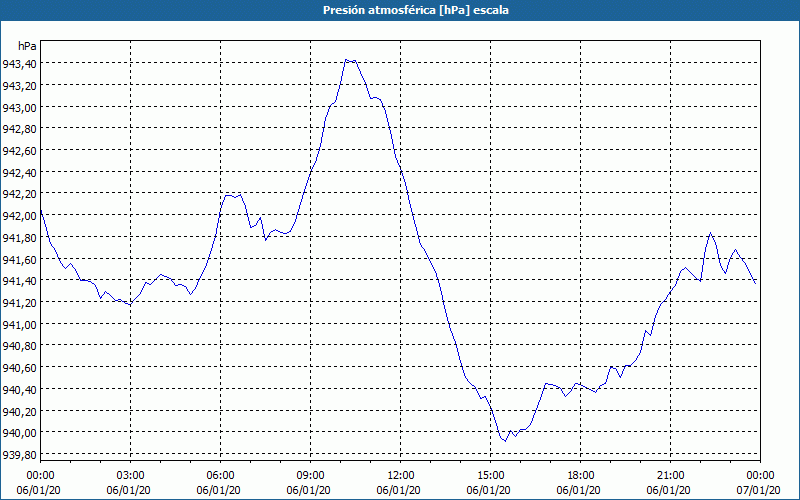Select the 941,80 axis value
This screenshot has height=500, width=800.
[19, 237]
